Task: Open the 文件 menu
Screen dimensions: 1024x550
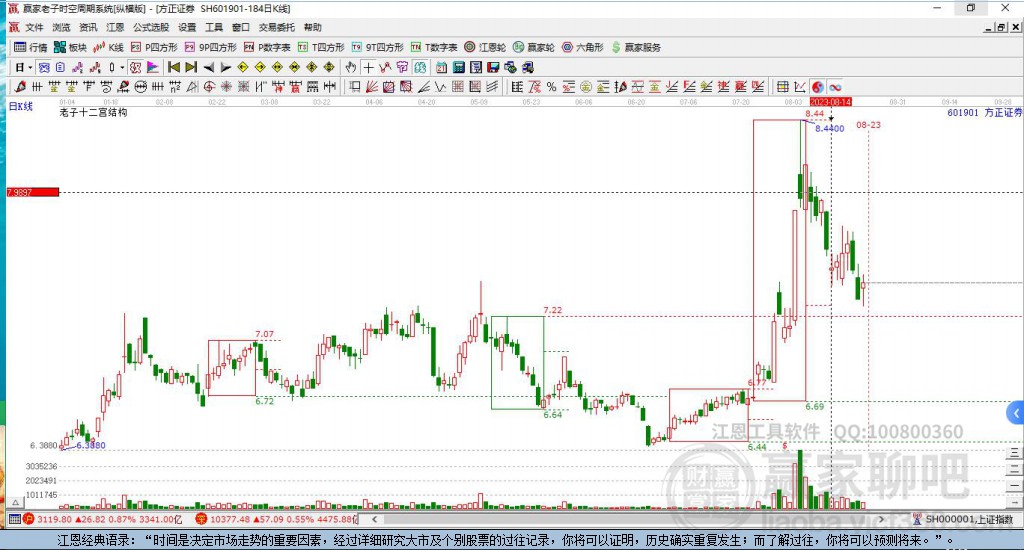Action: [34, 27]
